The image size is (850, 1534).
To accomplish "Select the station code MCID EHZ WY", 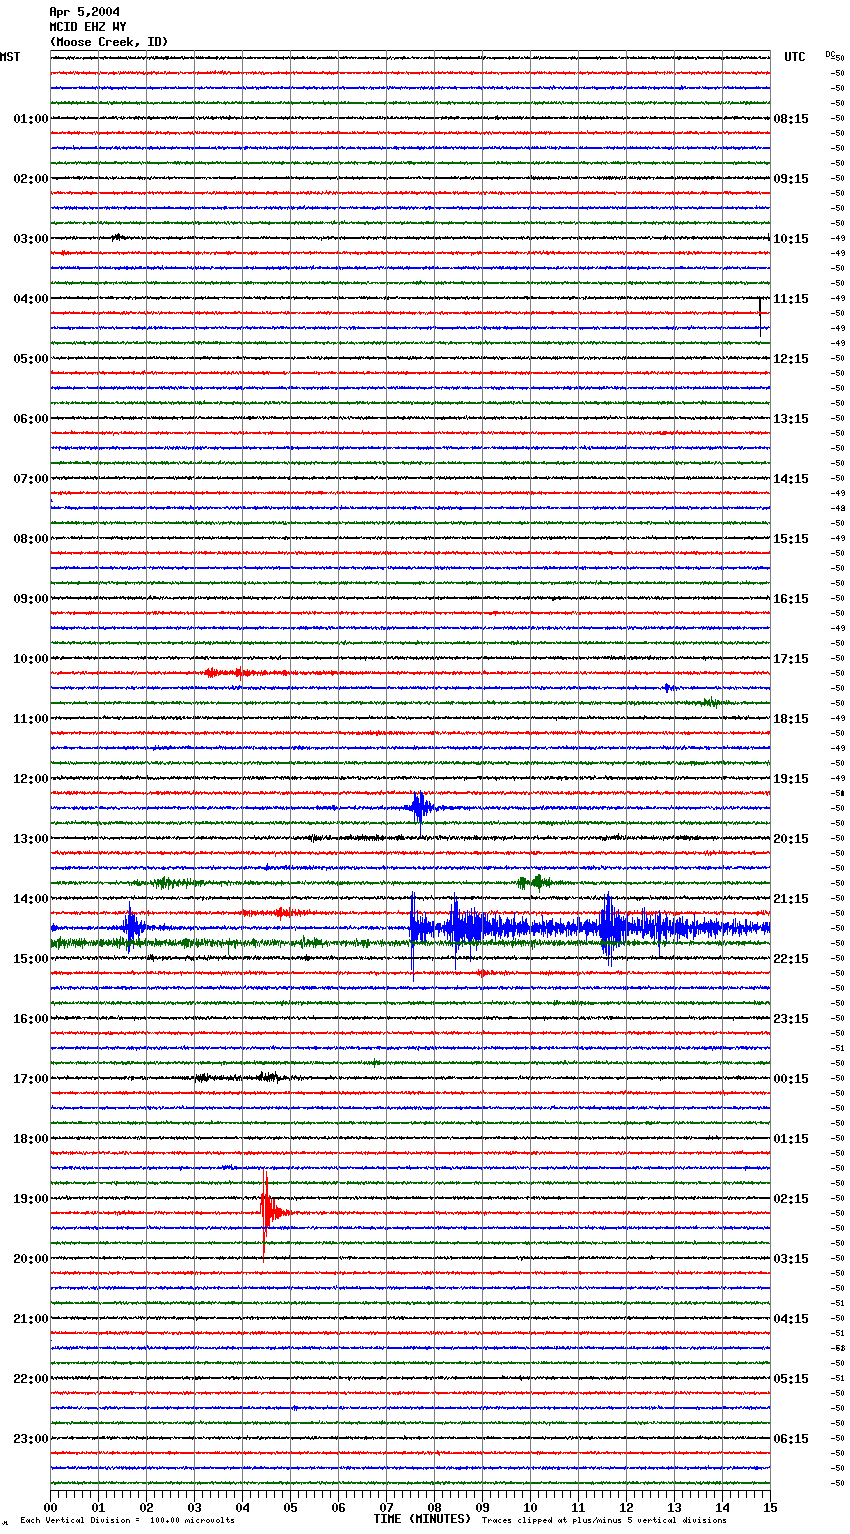I will point(88,27).
